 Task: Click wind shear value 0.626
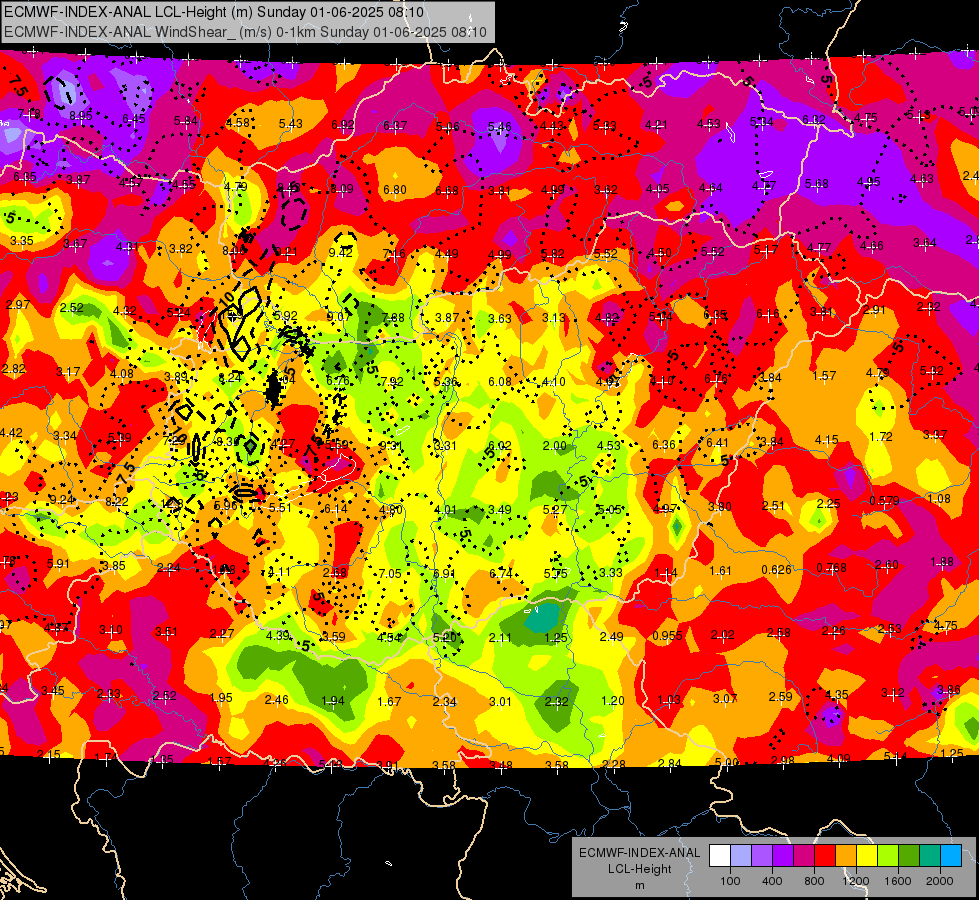pos(776,570)
